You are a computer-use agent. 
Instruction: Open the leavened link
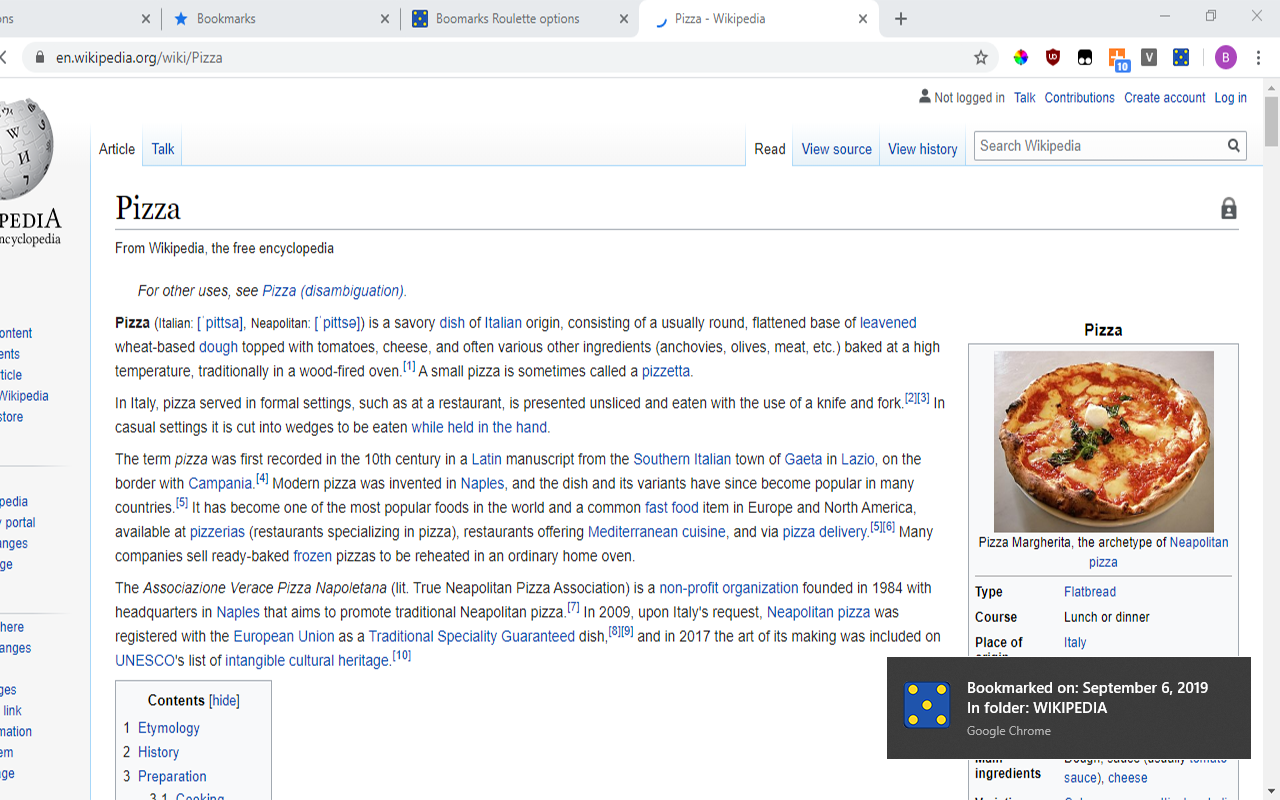888,323
